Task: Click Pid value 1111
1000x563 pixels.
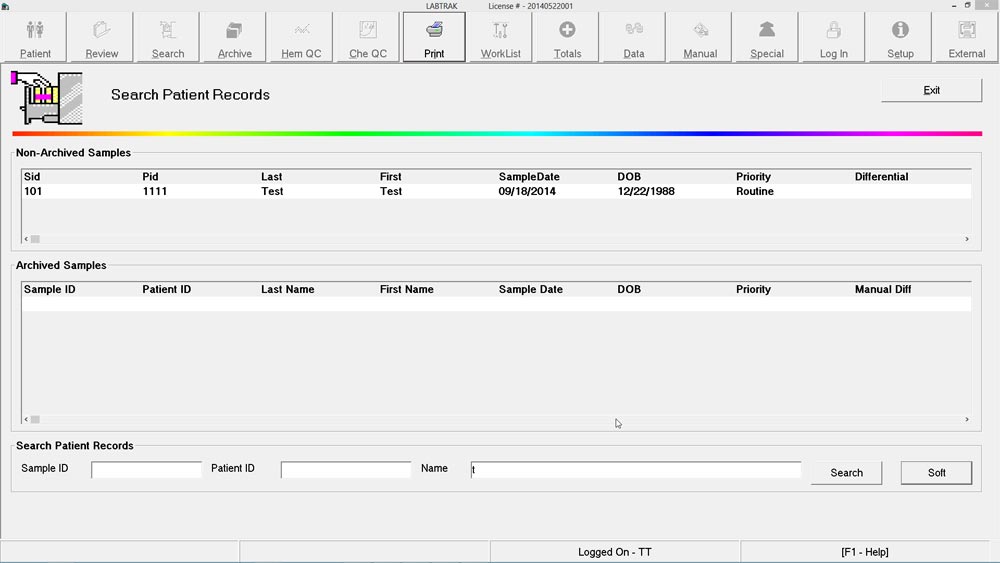Action: click(x=155, y=191)
